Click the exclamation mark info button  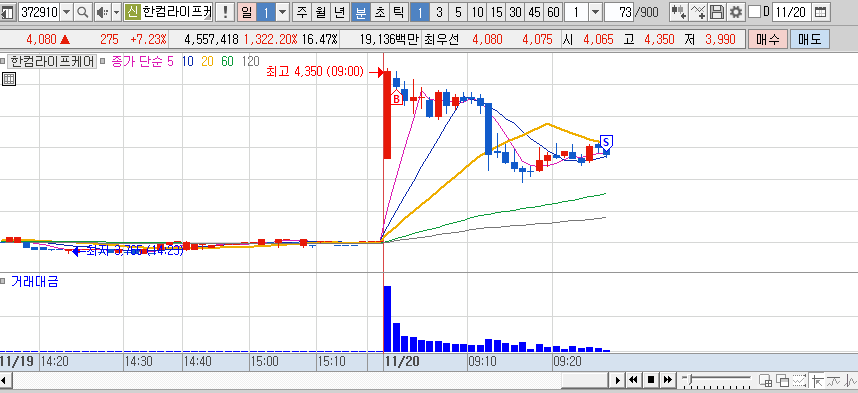225,11
